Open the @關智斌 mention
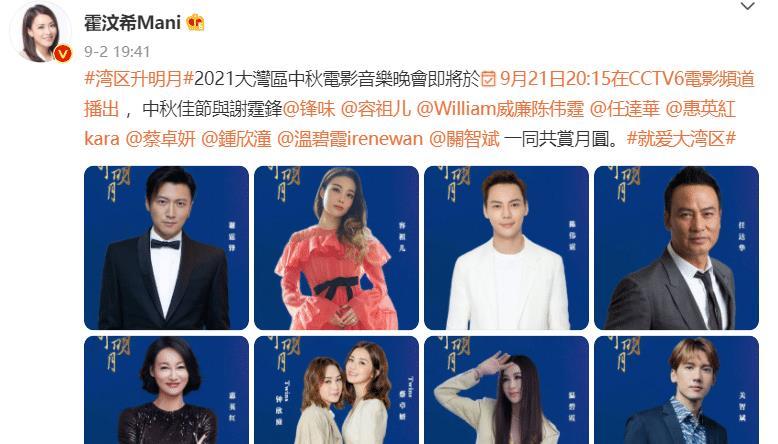 coord(464,138)
